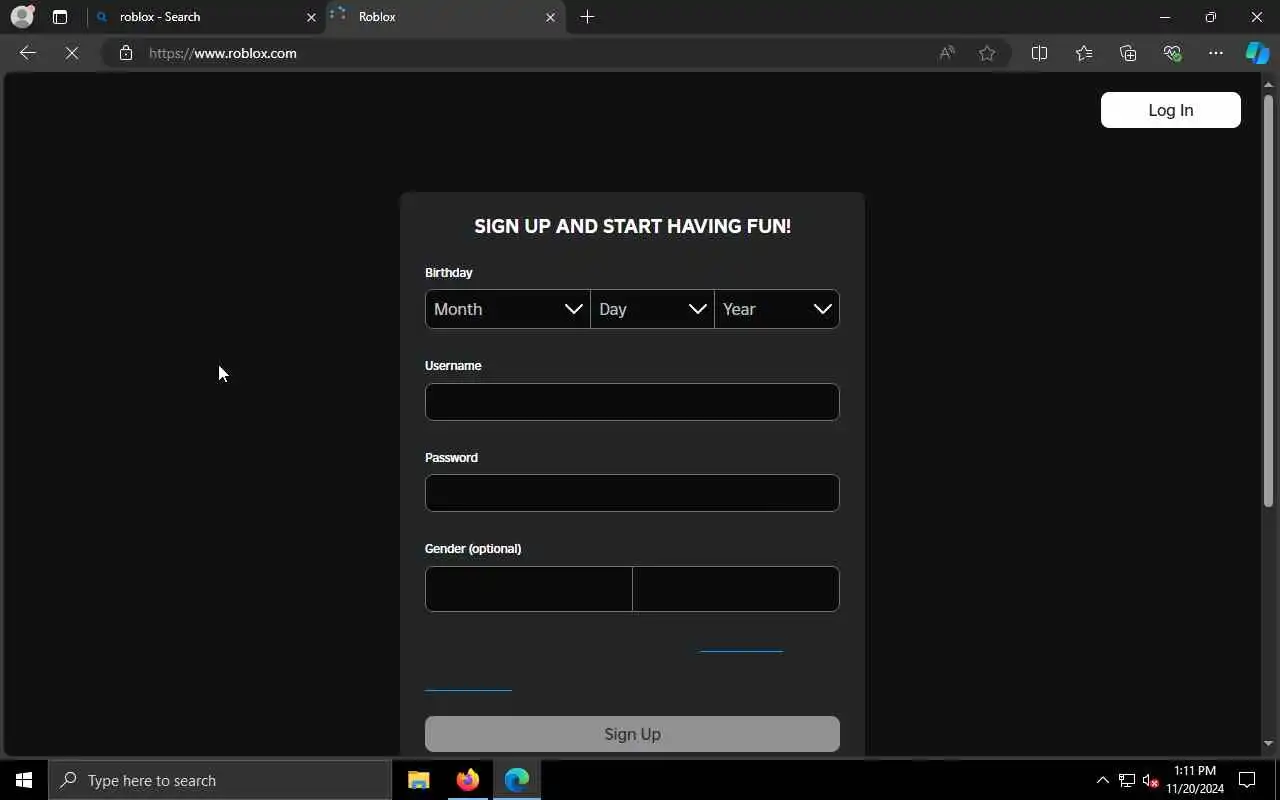Focus the Password input field

pyautogui.click(x=632, y=493)
